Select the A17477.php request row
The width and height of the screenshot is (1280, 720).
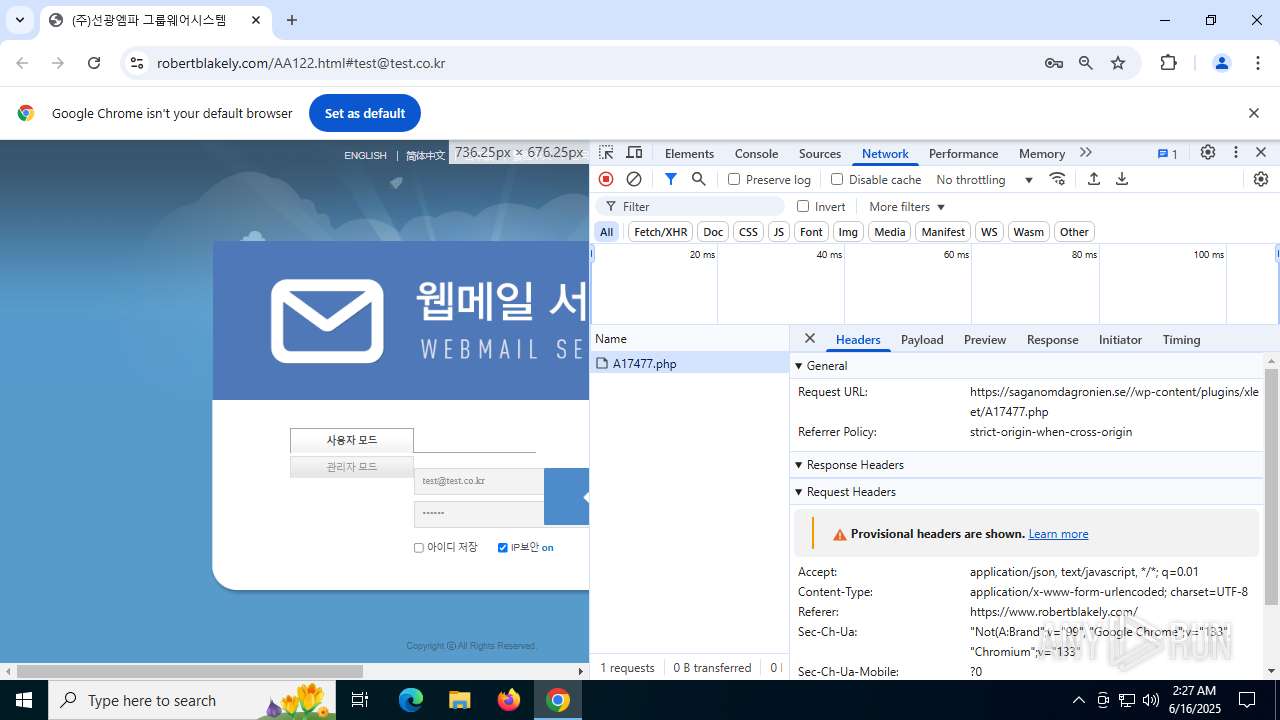(689, 363)
